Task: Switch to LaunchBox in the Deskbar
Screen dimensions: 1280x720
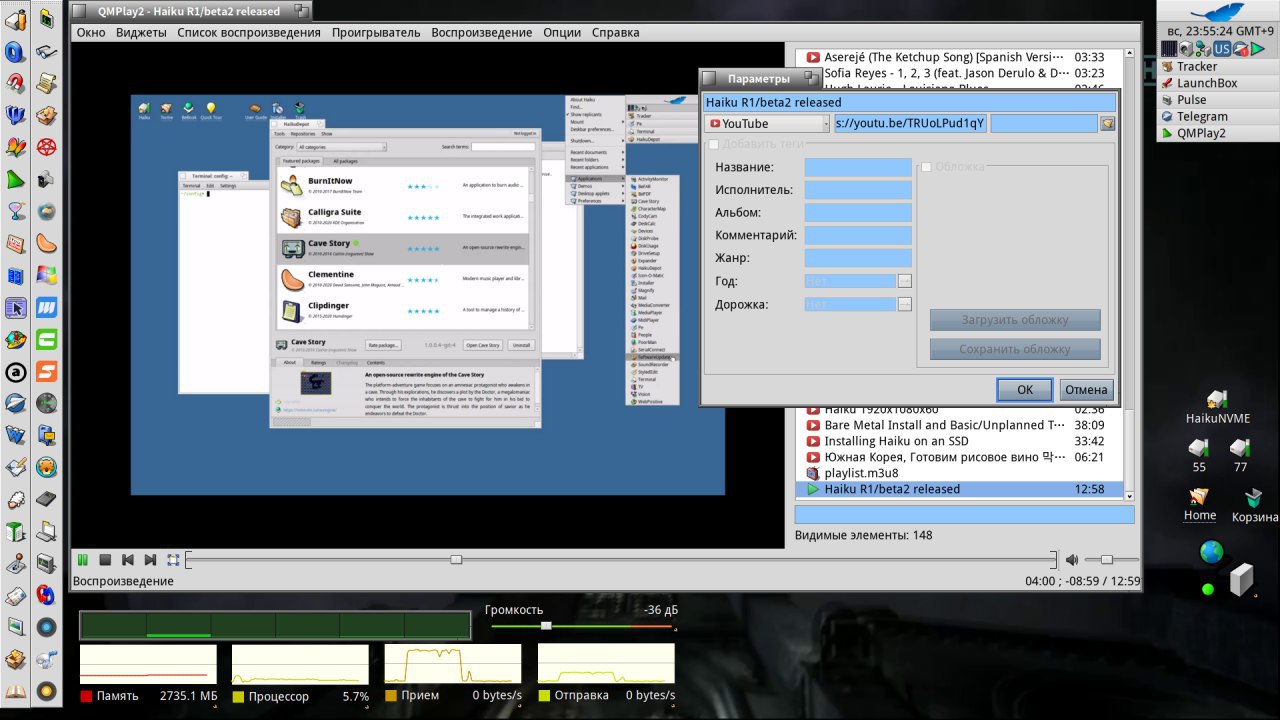Action: click(x=1217, y=83)
